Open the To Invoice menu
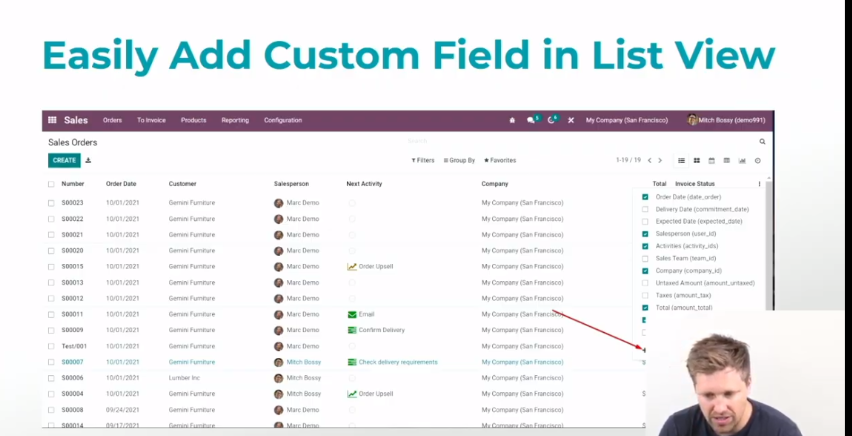Viewport: 852px width, 436px height. pos(151,120)
